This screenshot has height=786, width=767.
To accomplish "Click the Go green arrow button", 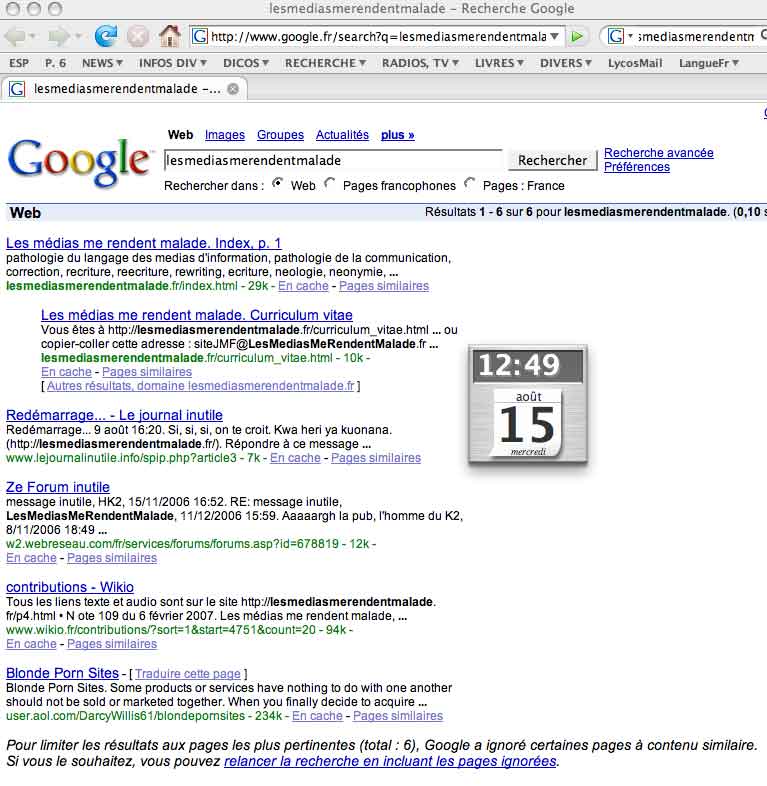I will (577, 36).
